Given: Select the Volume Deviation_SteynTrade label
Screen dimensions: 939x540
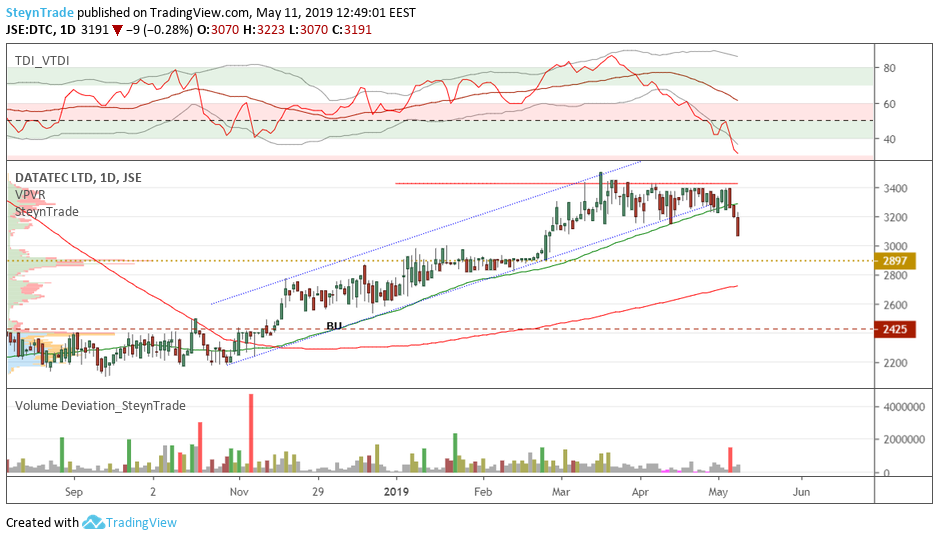Looking at the screenshot, I should pos(100,406).
